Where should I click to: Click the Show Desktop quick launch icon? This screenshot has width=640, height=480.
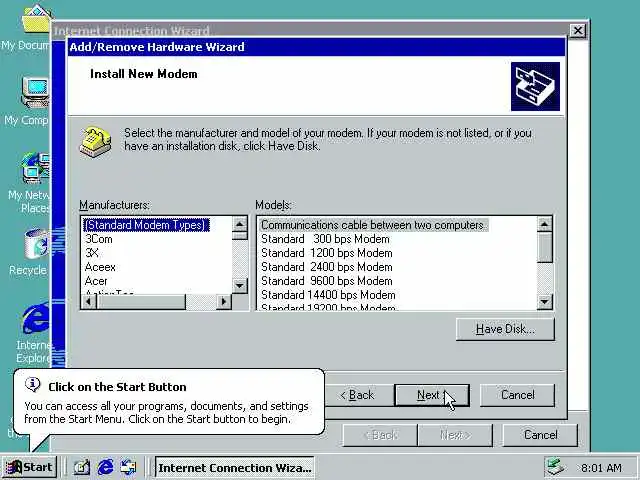click(82, 467)
